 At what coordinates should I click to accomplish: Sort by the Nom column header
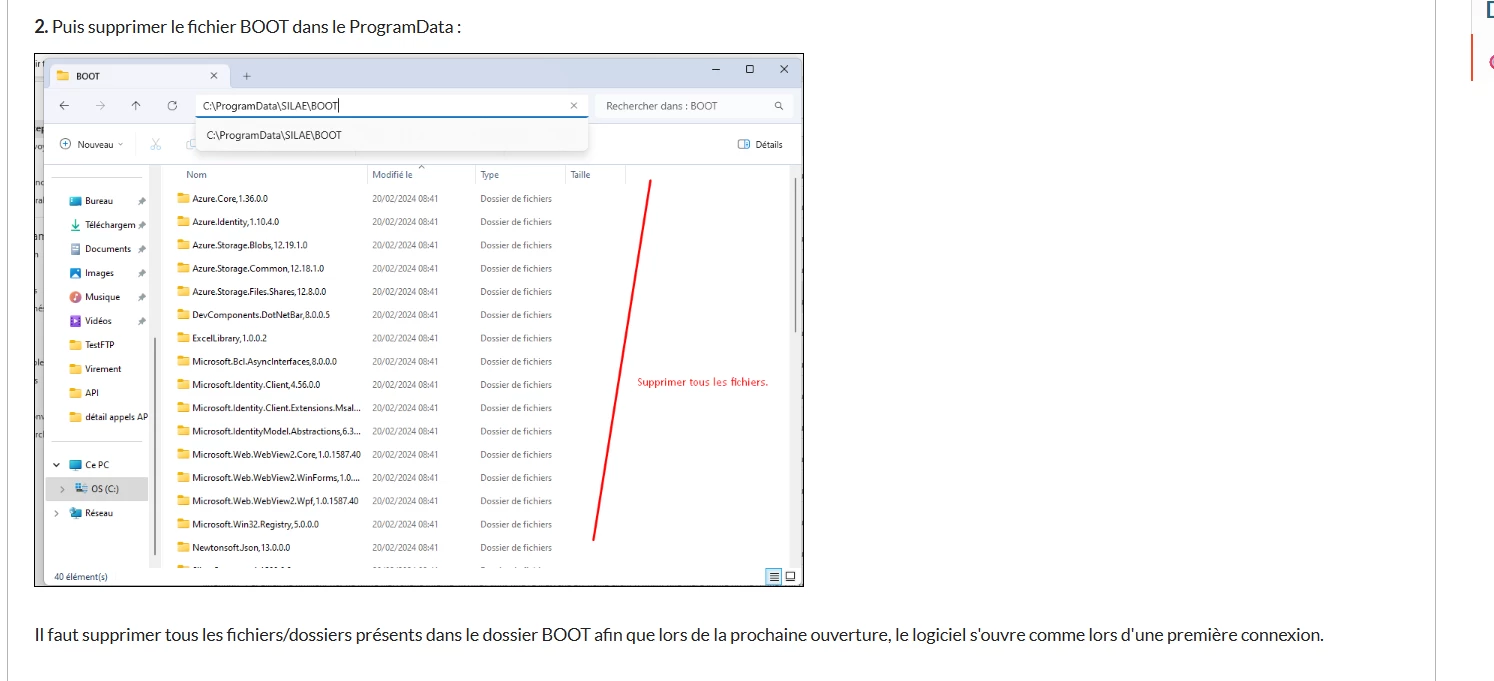(x=196, y=175)
